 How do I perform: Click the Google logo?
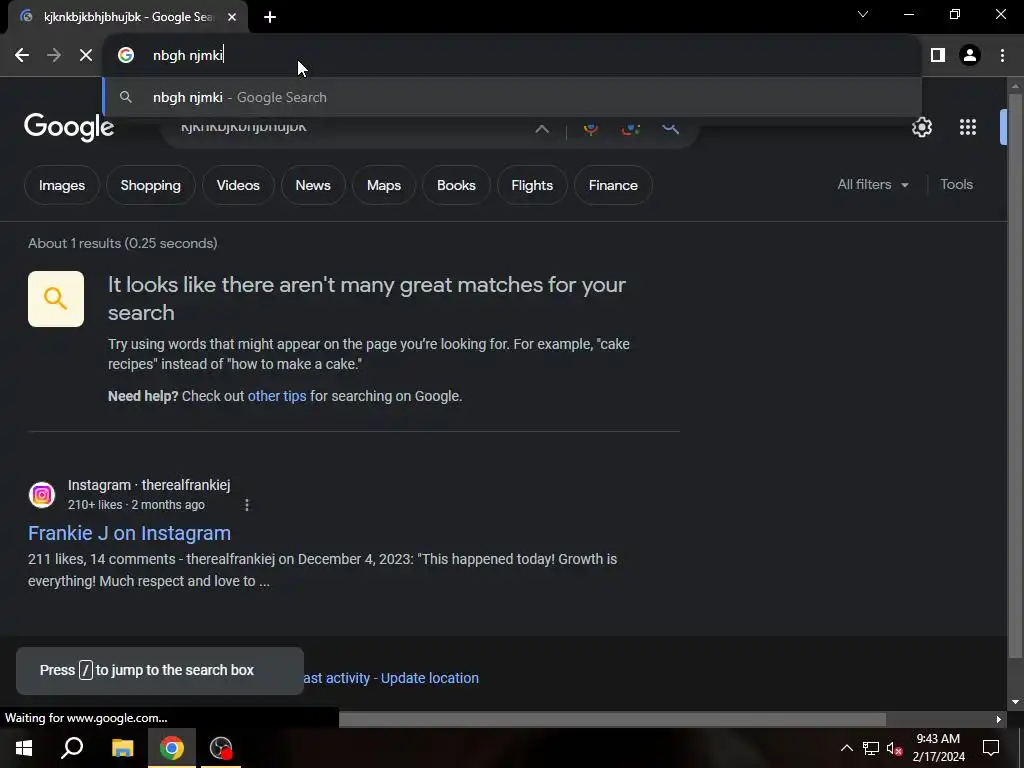(x=69, y=127)
